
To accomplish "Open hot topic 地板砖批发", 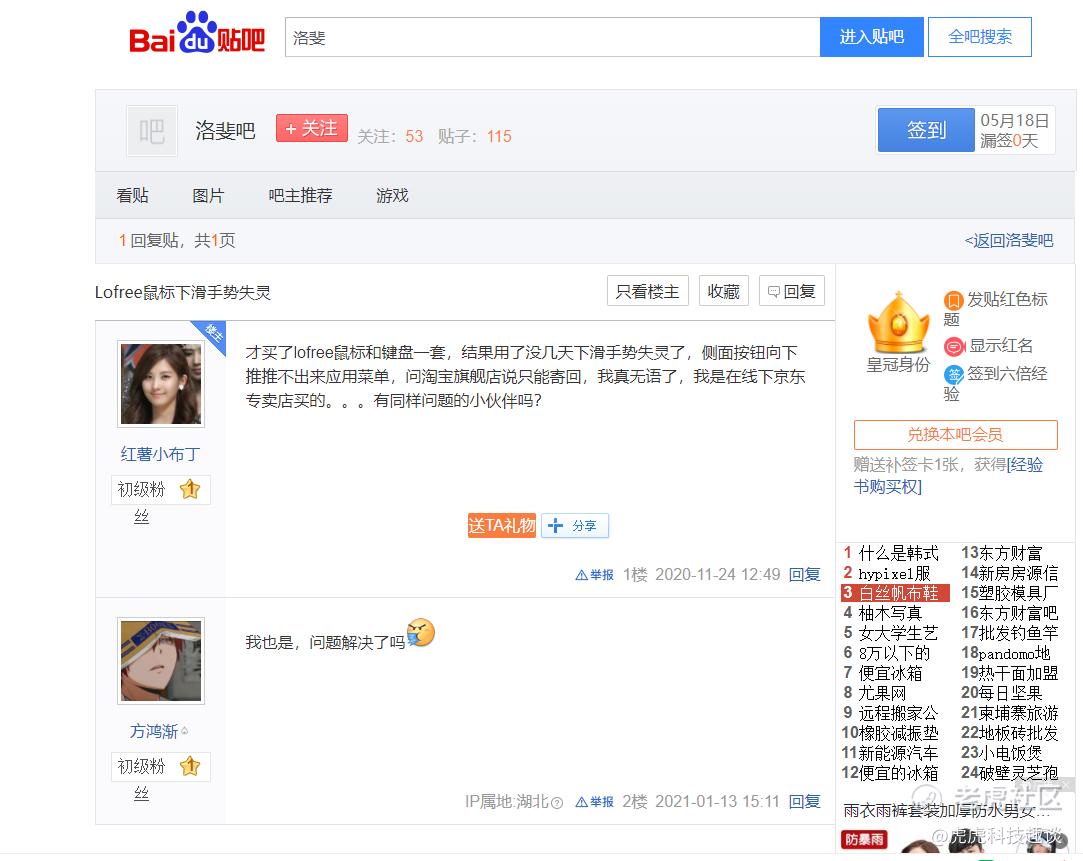I will click(1019, 733).
